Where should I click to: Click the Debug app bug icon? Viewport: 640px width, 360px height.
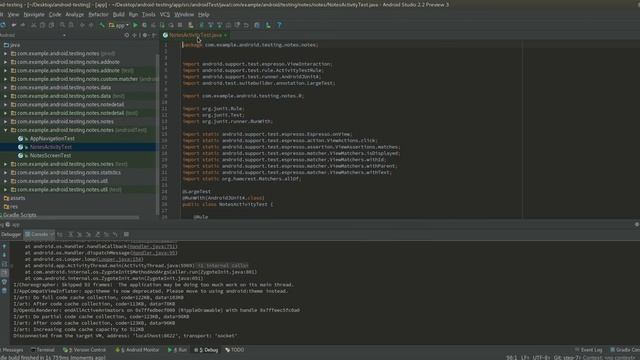click(x=144, y=25)
